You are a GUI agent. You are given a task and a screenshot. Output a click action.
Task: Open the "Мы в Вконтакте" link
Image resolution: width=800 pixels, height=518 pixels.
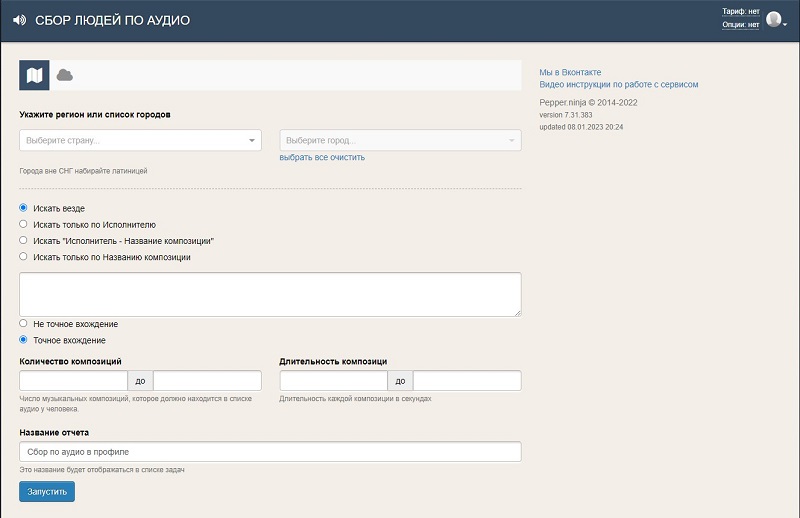(570, 72)
